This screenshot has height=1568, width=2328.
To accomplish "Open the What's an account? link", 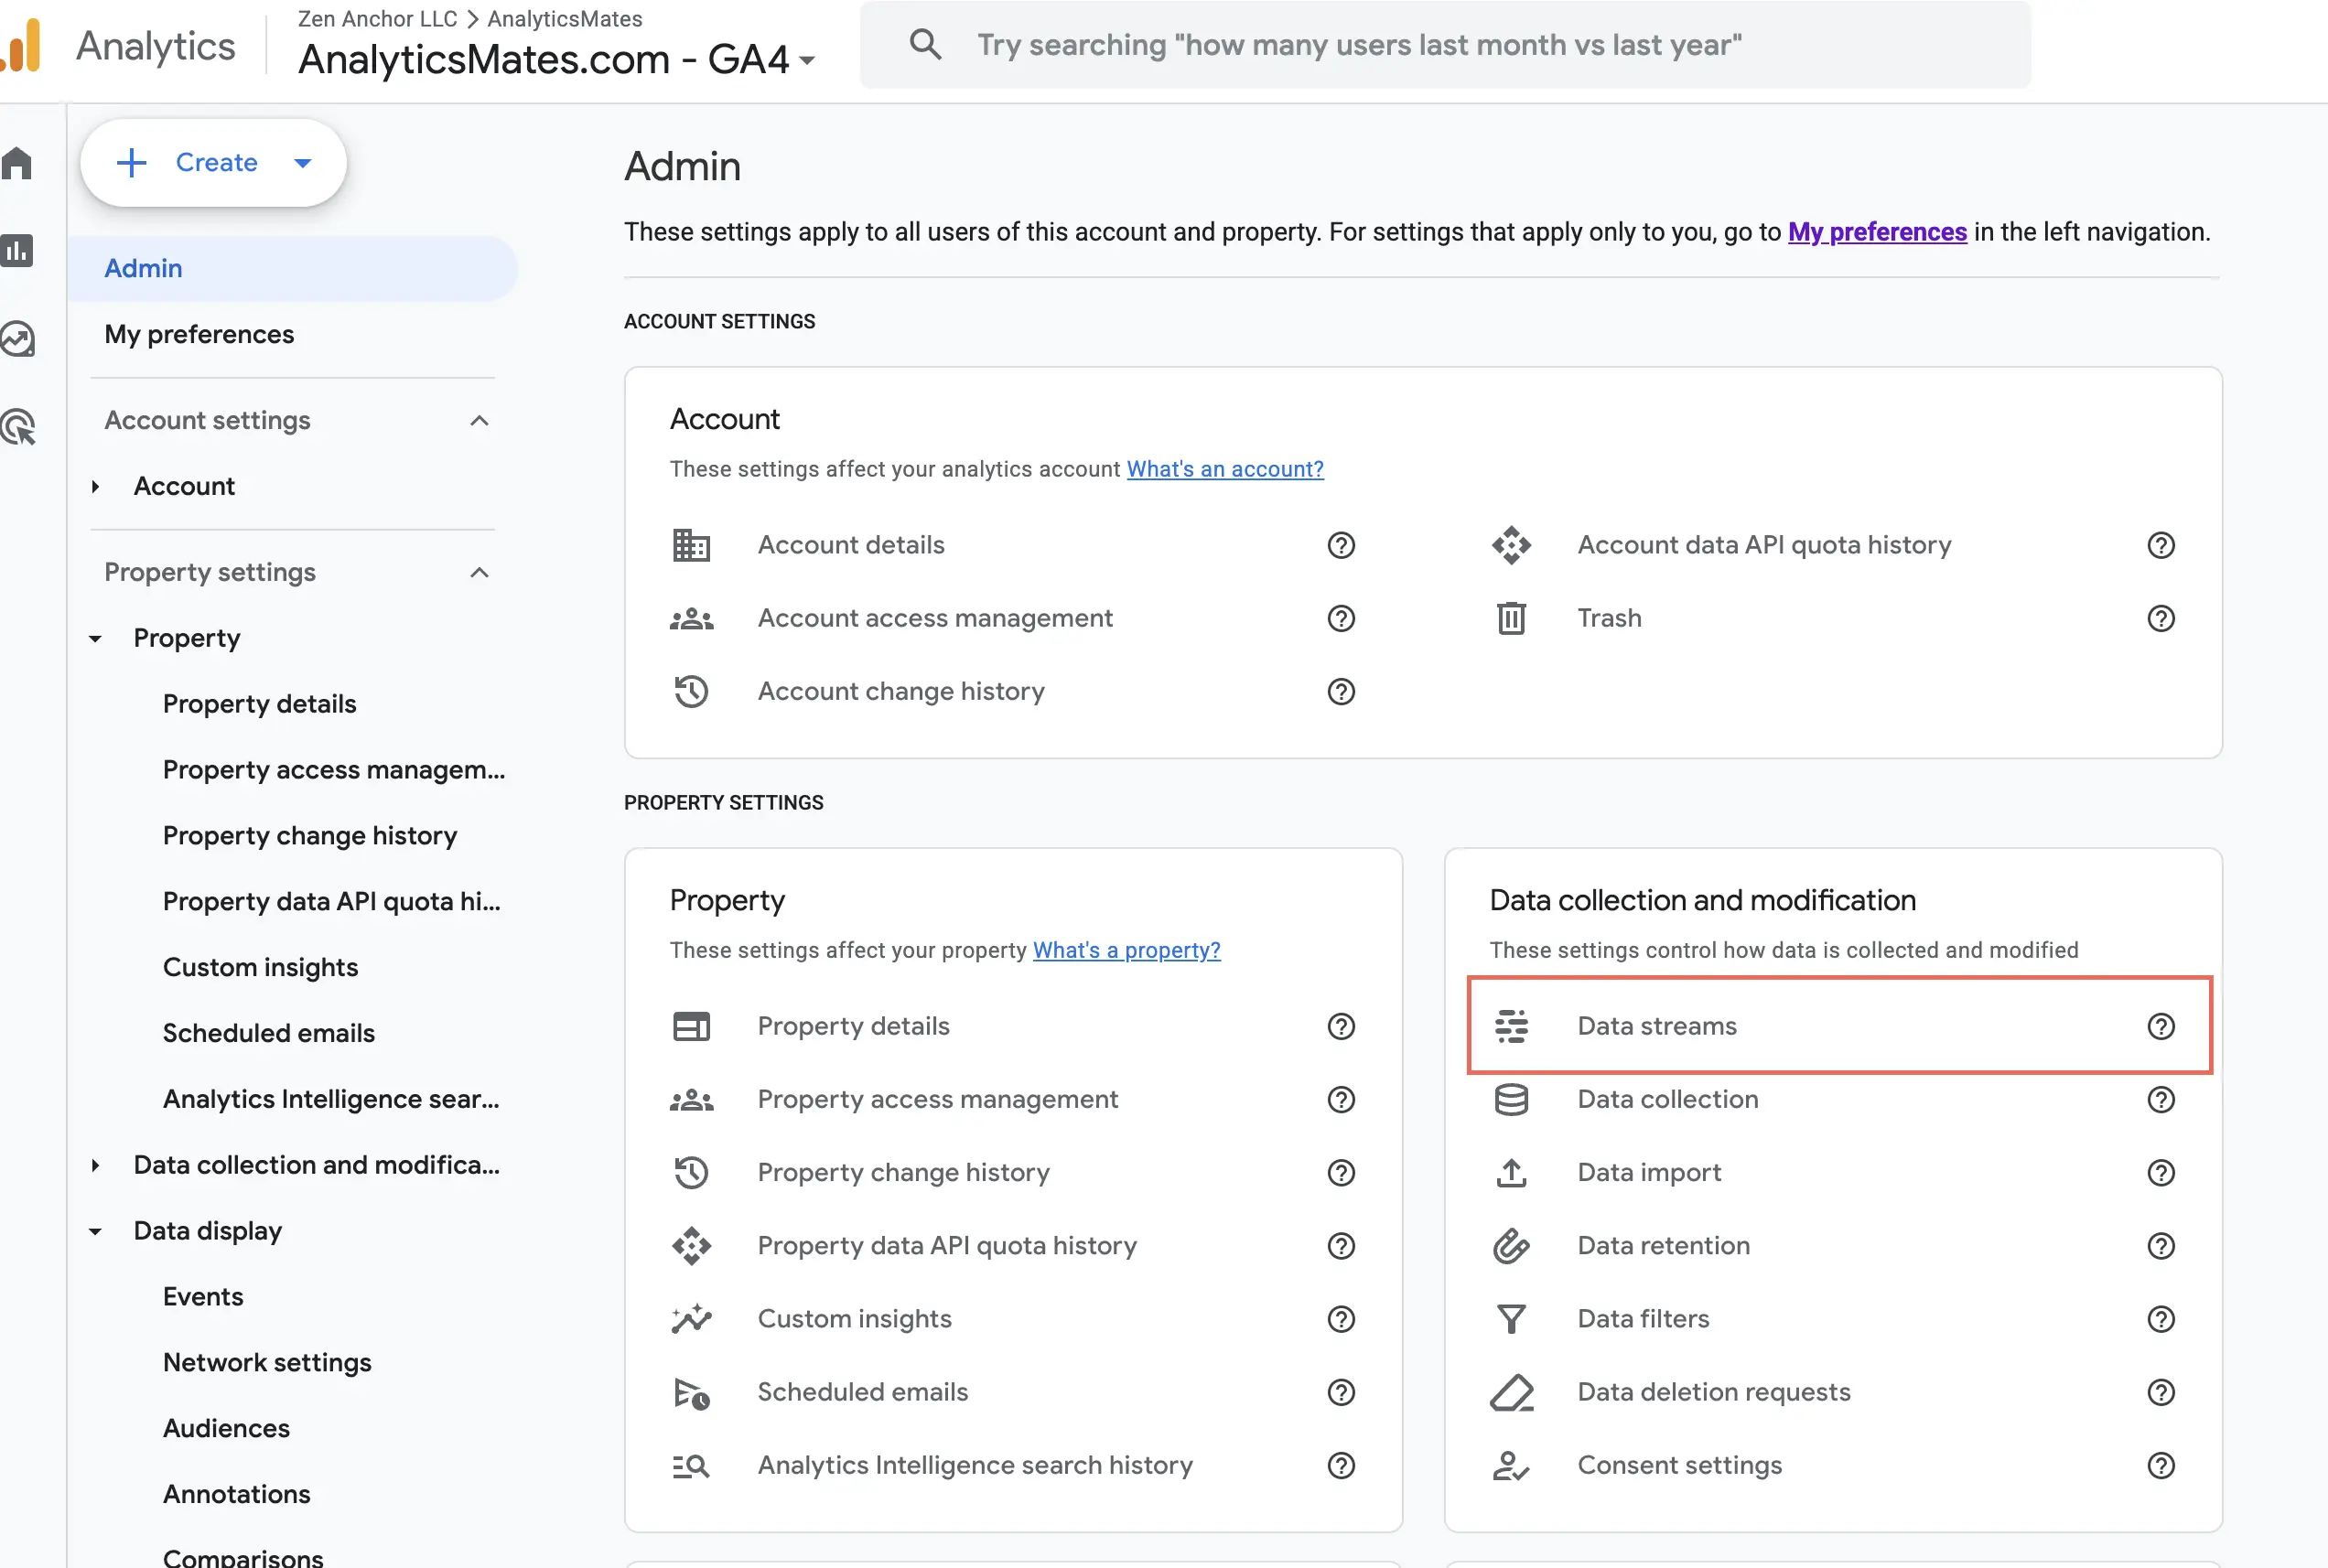I will tap(1225, 469).
